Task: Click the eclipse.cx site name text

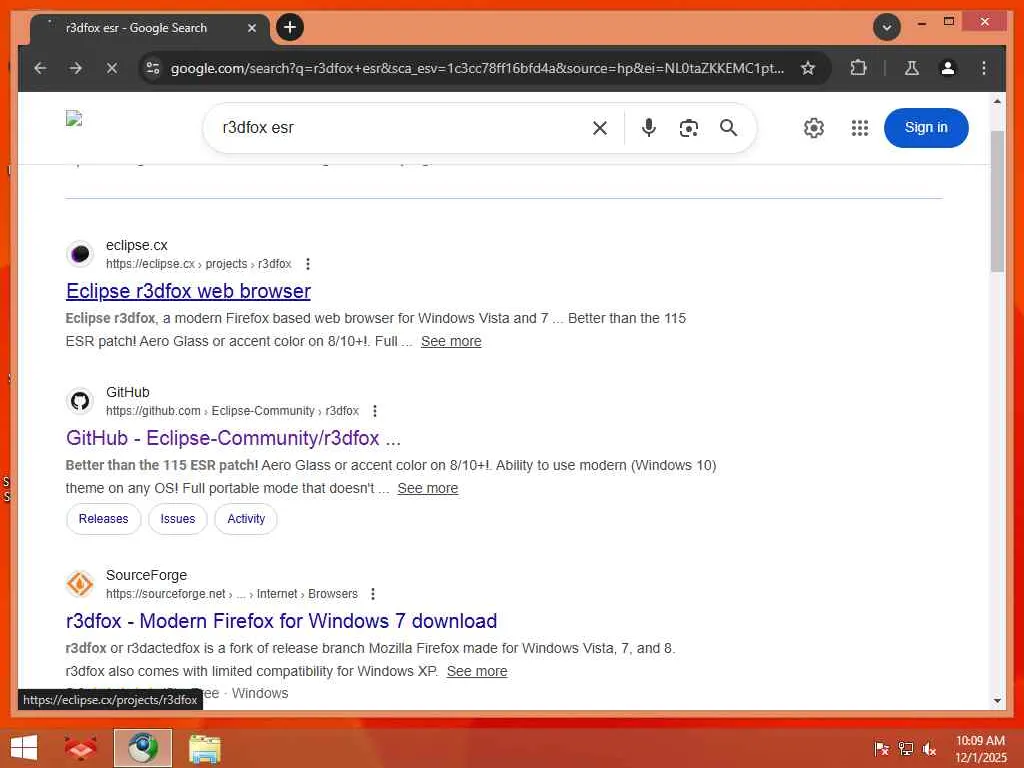Action: (x=136, y=245)
